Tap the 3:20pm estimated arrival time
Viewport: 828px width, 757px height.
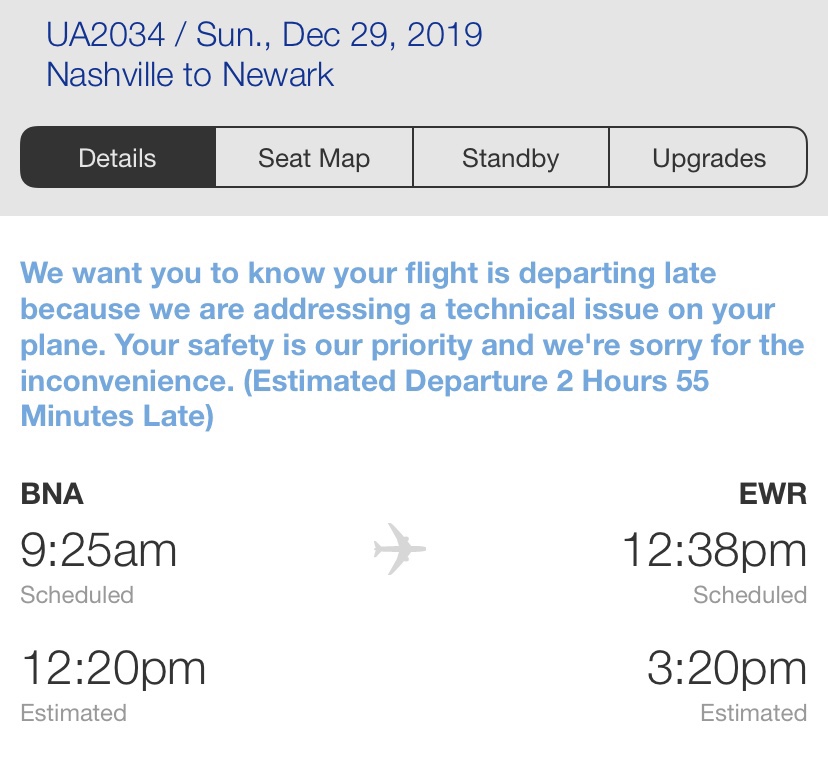tap(727, 668)
